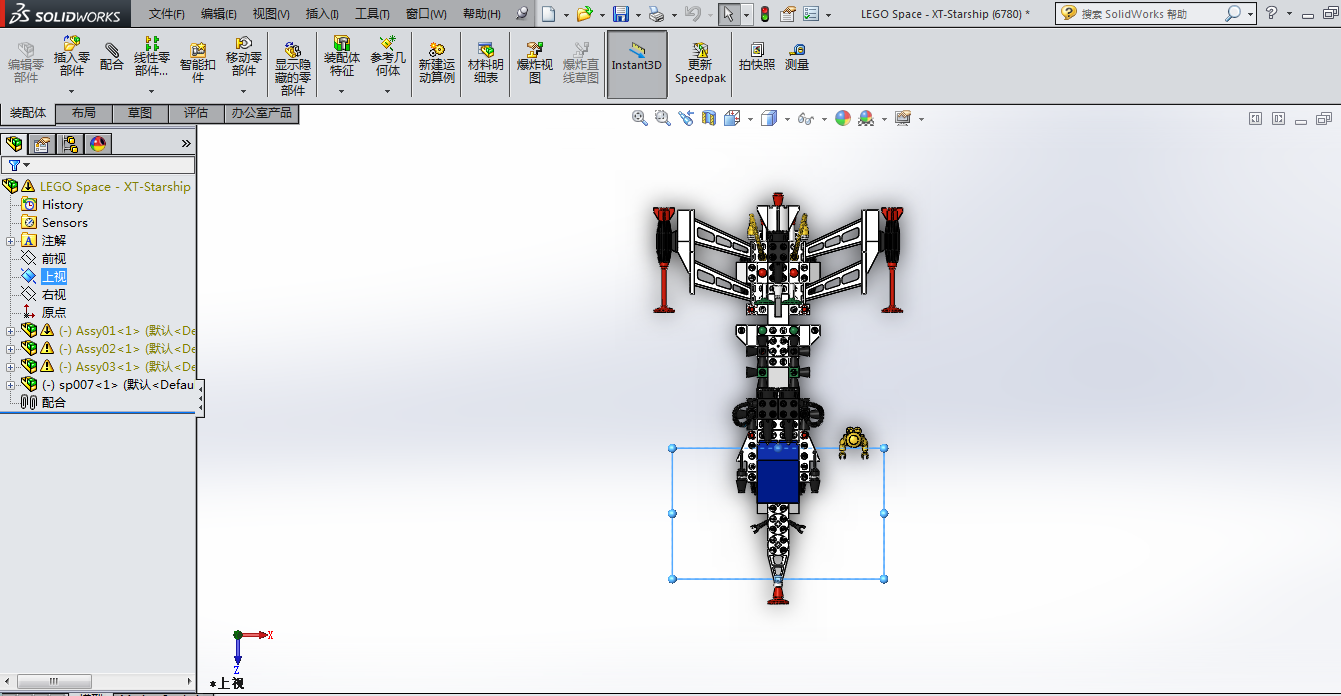Select the 测量 (Measure) tool

[797, 57]
